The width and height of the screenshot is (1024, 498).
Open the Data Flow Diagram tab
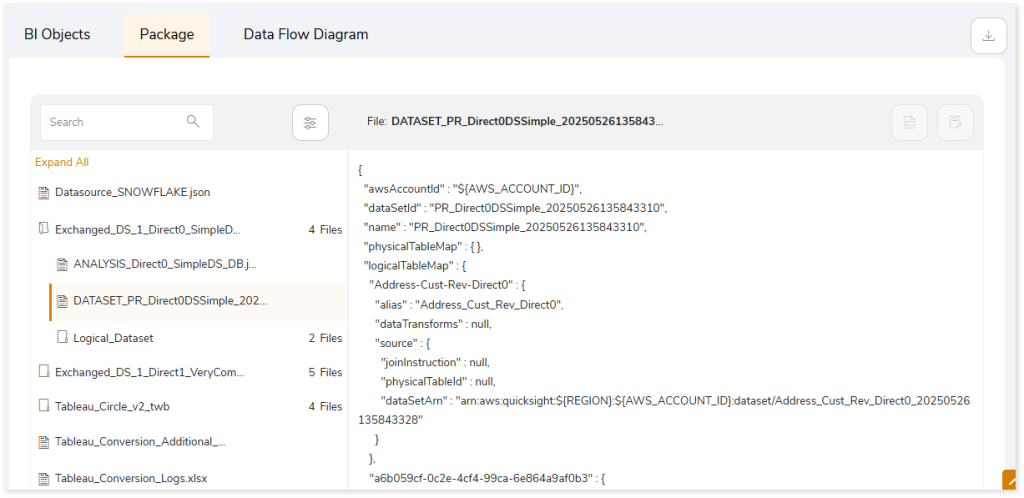(x=306, y=34)
